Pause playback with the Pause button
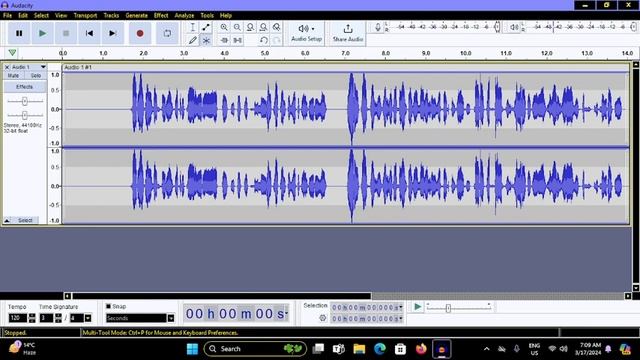The width and height of the screenshot is (640, 360). click(x=19, y=33)
